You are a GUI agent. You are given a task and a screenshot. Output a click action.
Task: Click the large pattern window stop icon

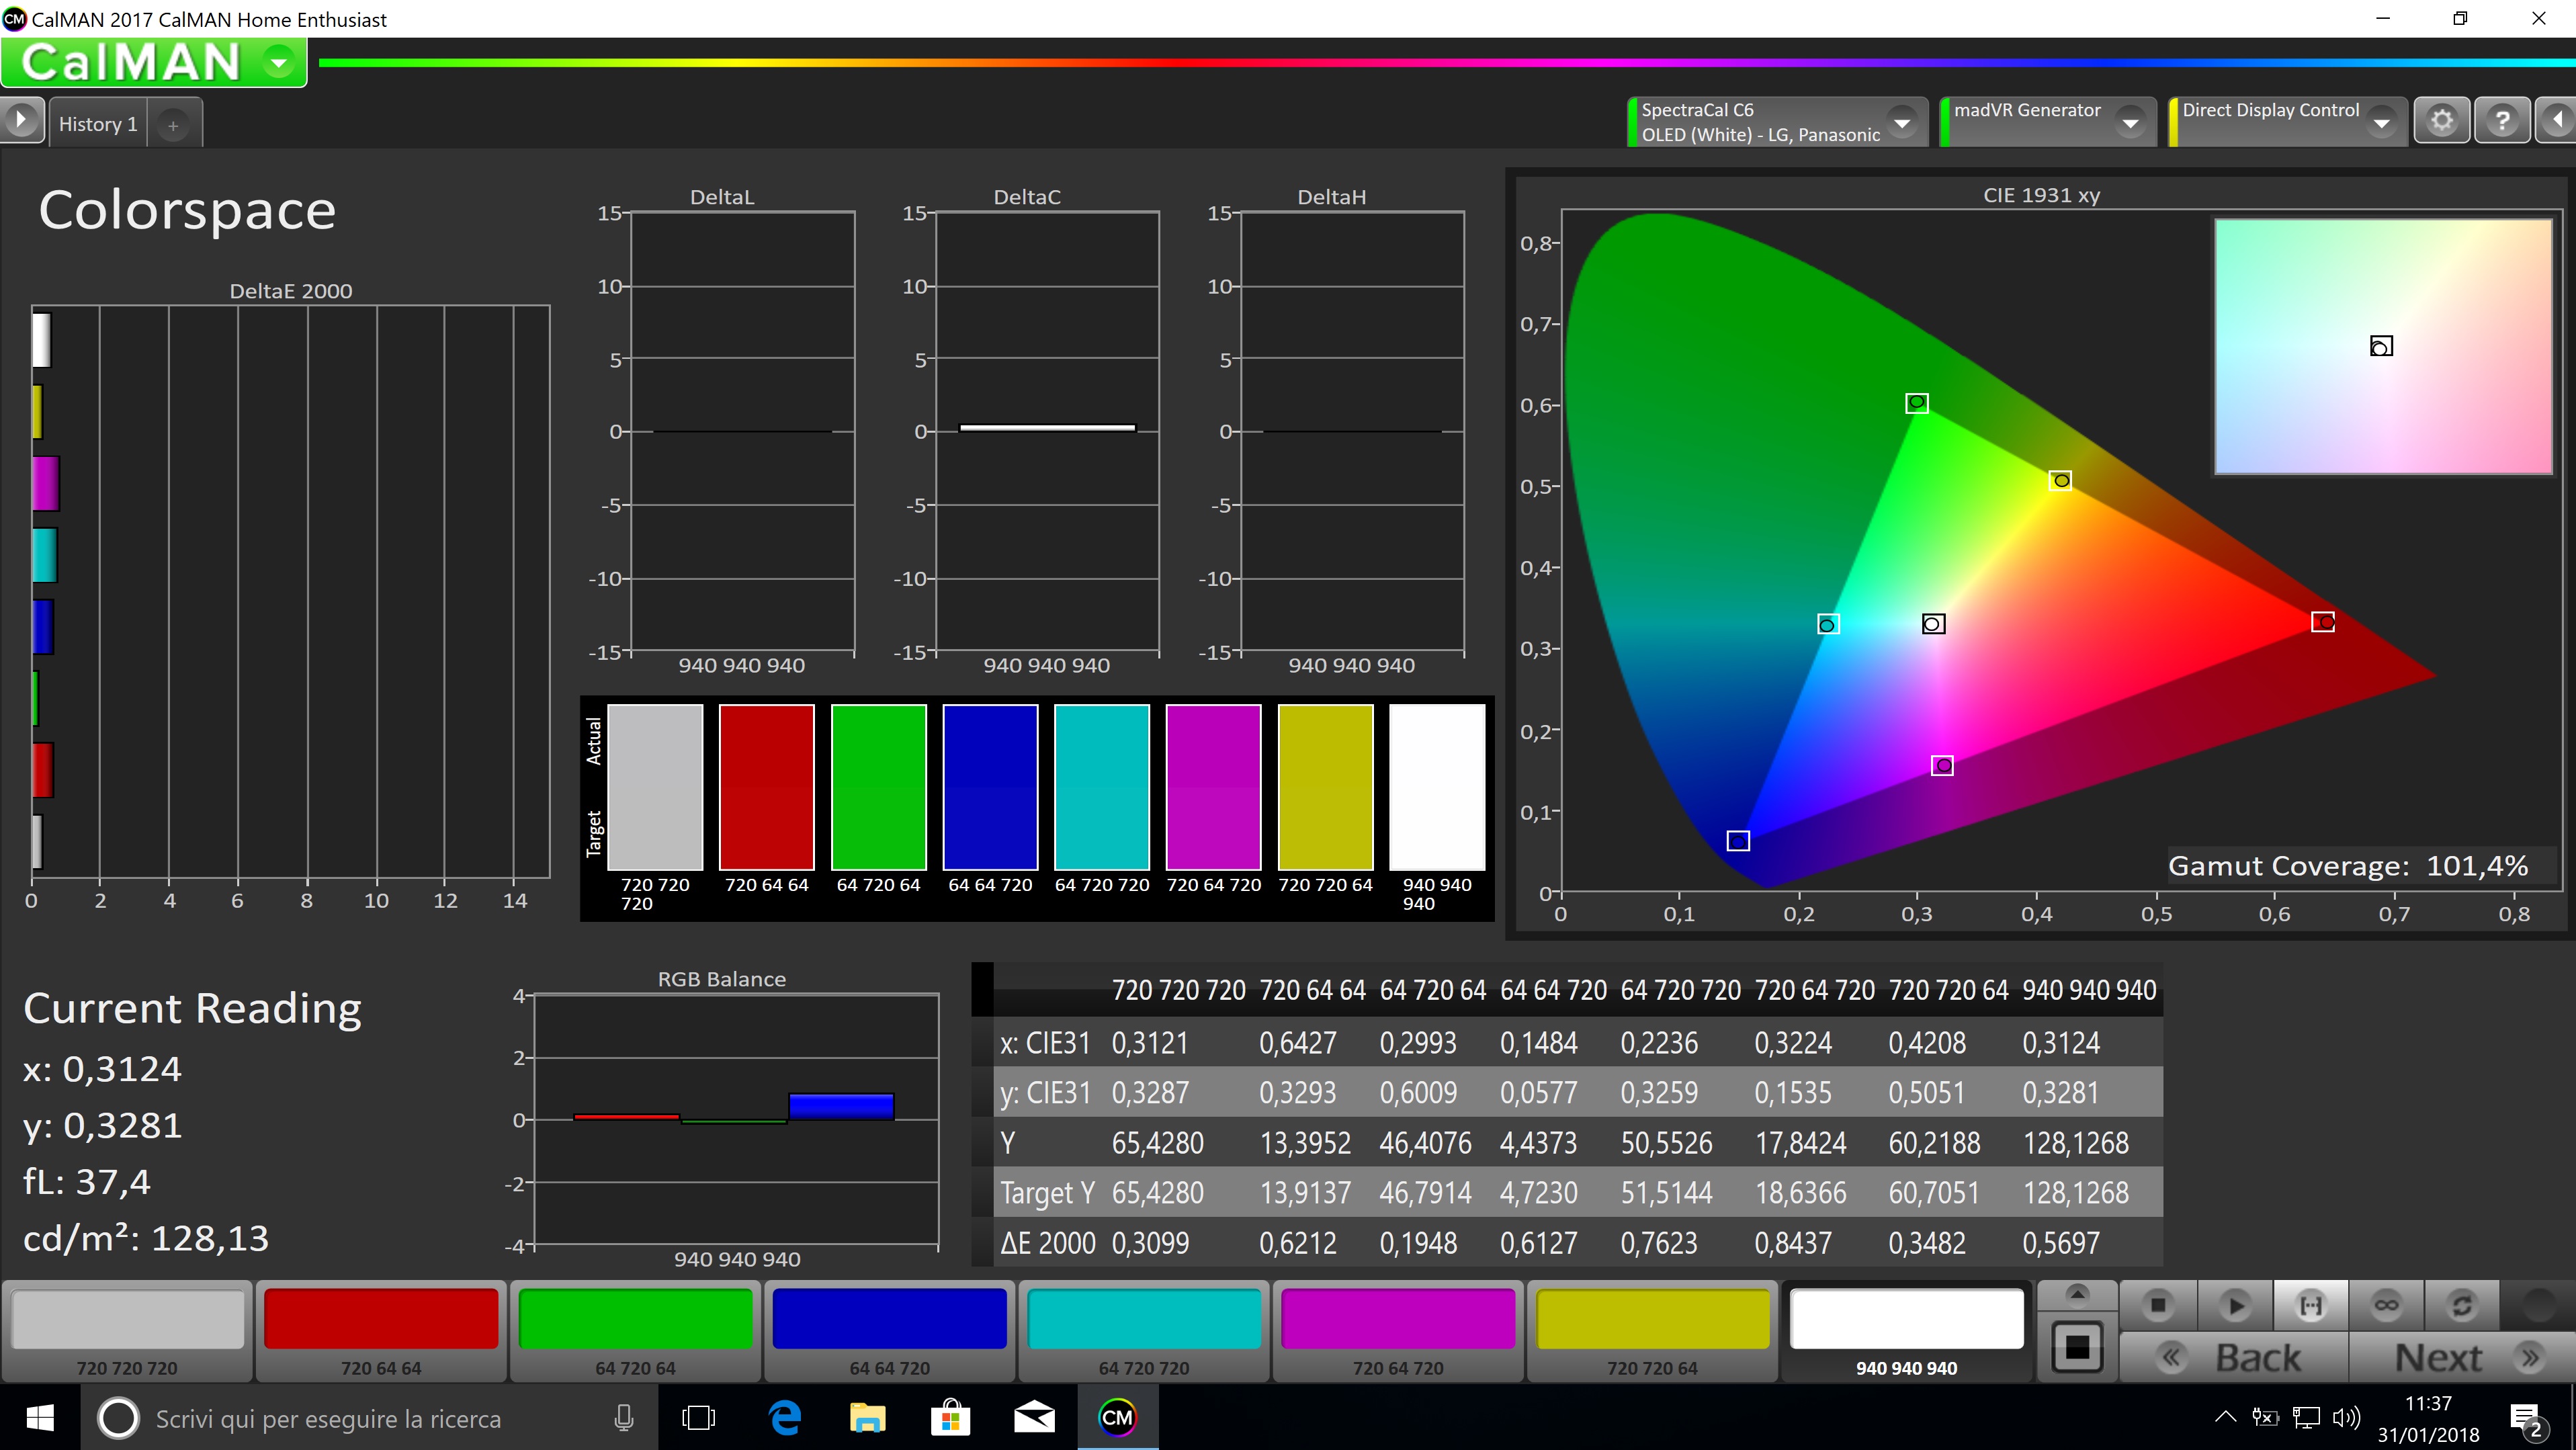2077,1347
